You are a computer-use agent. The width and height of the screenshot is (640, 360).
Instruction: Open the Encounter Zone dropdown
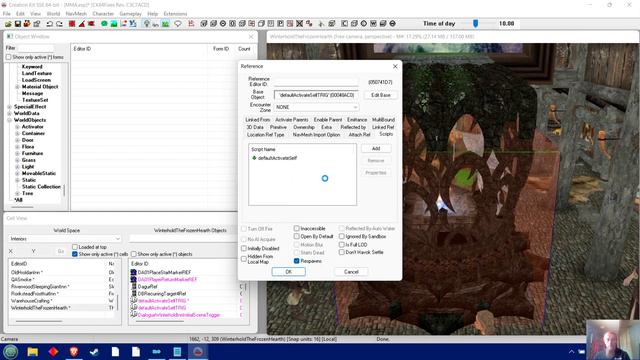pyautogui.click(x=317, y=107)
